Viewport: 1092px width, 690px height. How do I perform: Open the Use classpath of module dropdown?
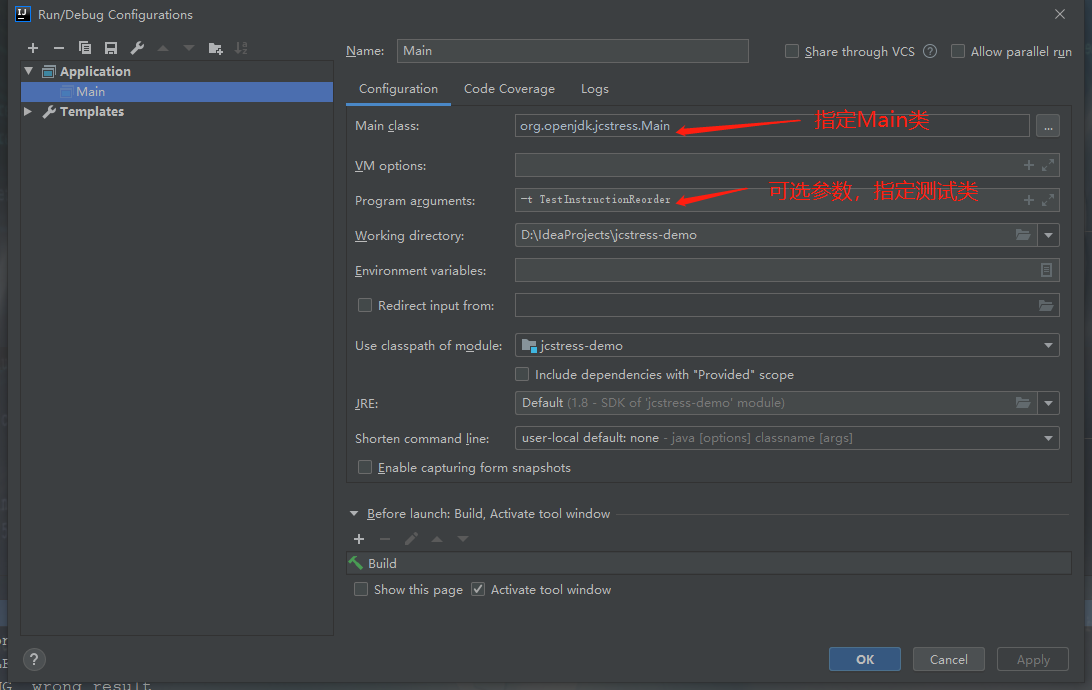pos(1049,345)
